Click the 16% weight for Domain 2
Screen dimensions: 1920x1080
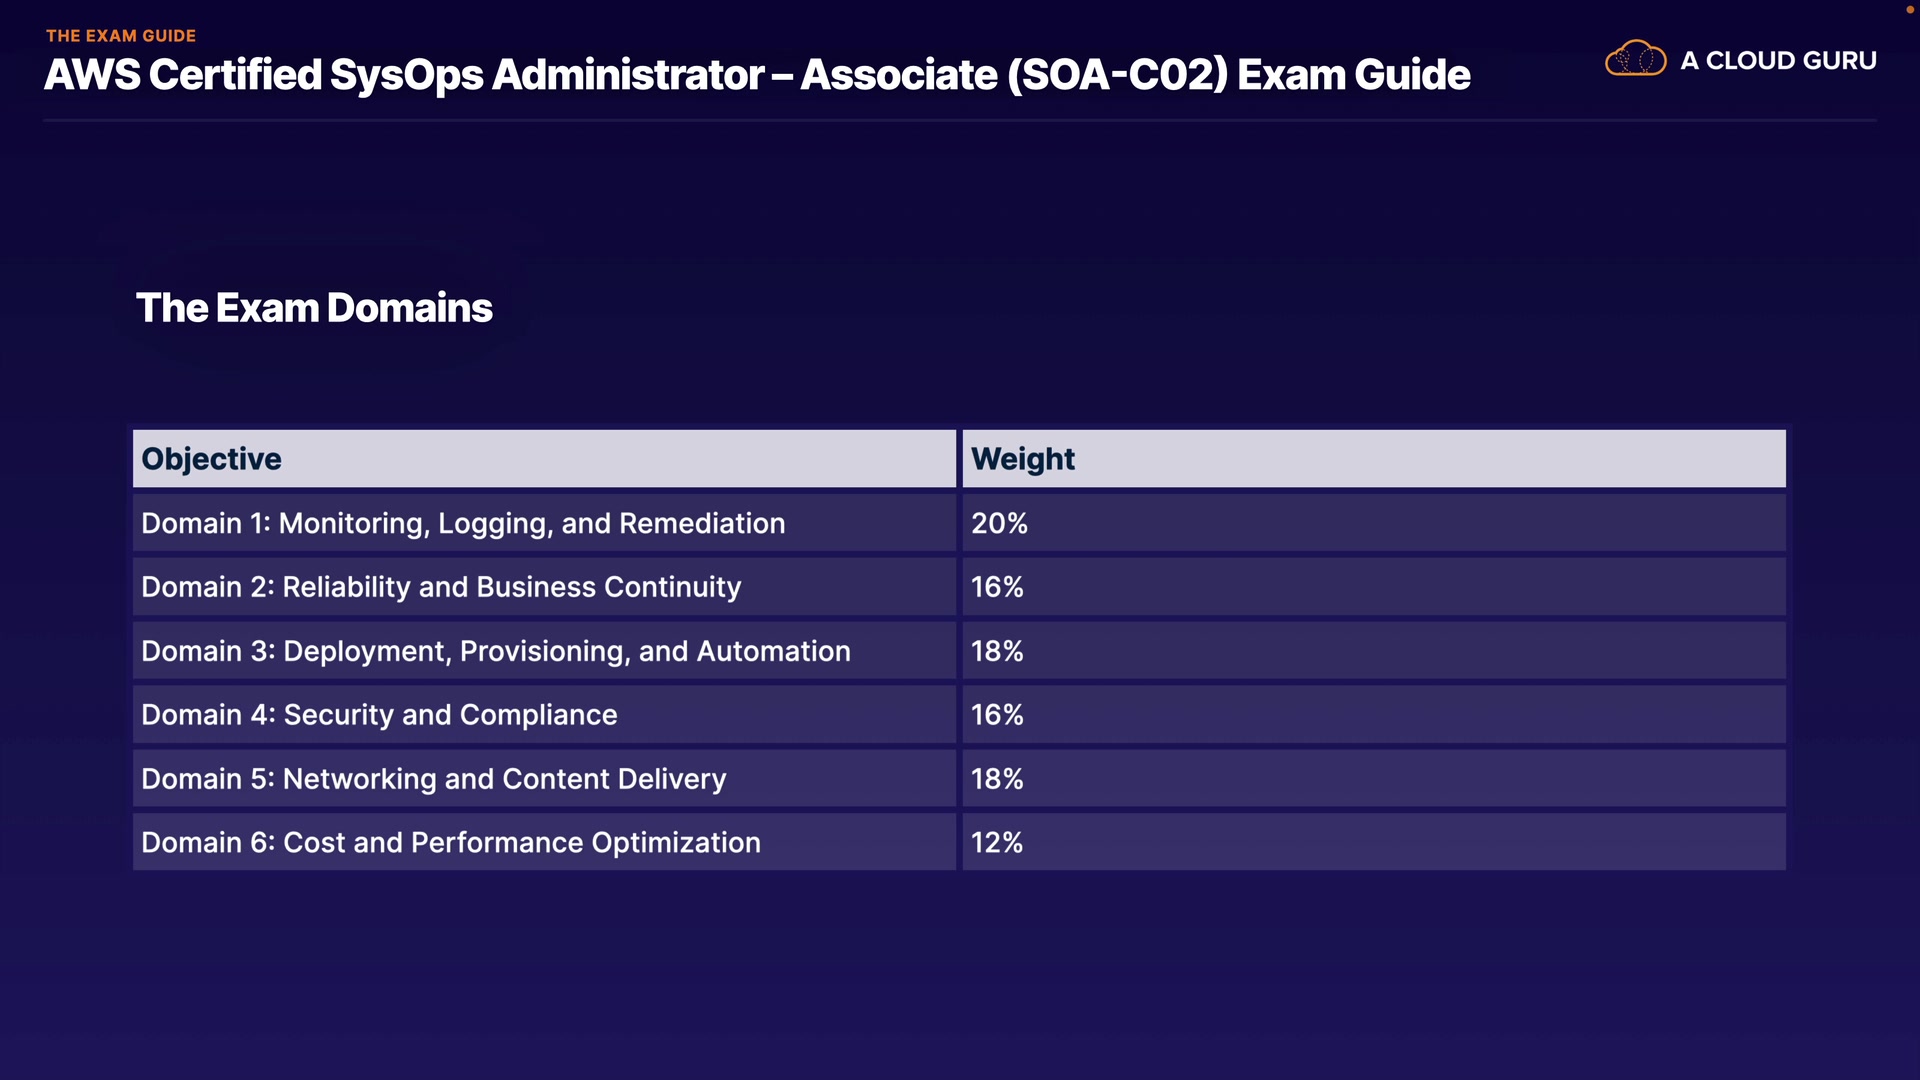[x=997, y=587]
